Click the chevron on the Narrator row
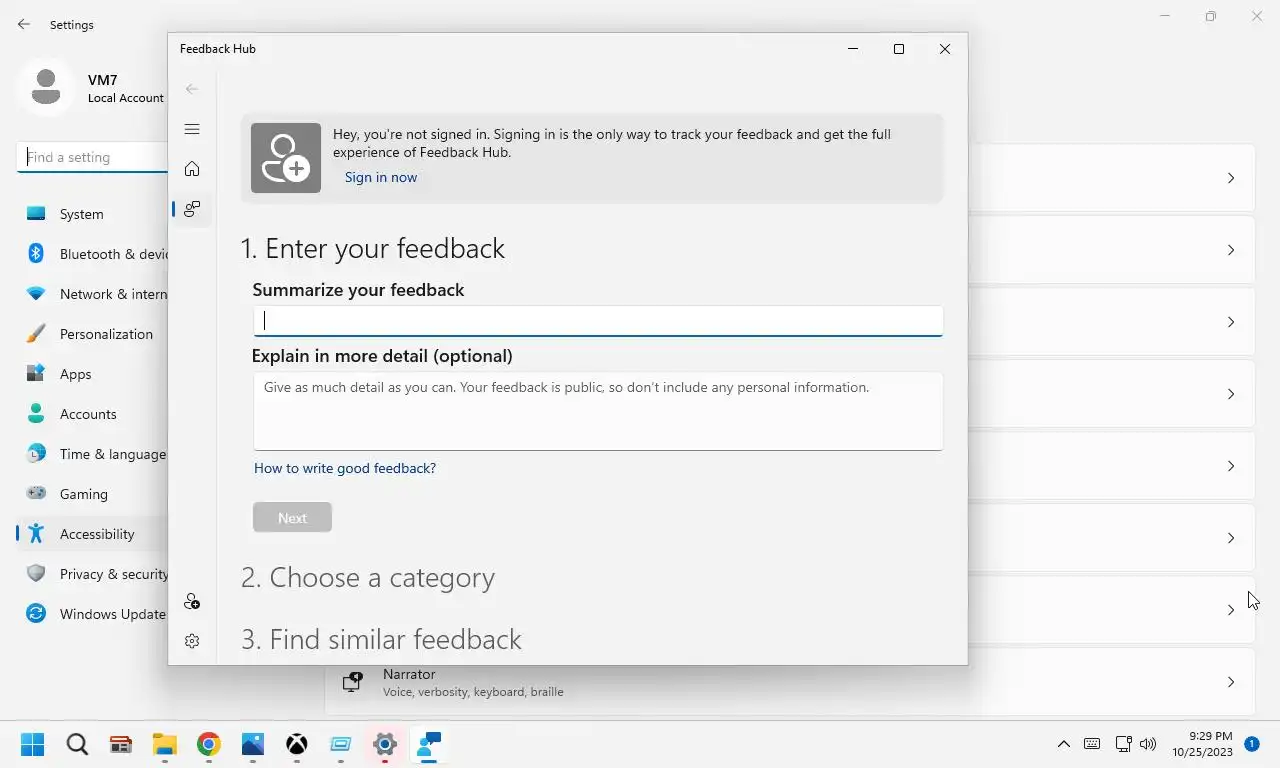Image resolution: width=1280 pixels, height=768 pixels. [1231, 682]
